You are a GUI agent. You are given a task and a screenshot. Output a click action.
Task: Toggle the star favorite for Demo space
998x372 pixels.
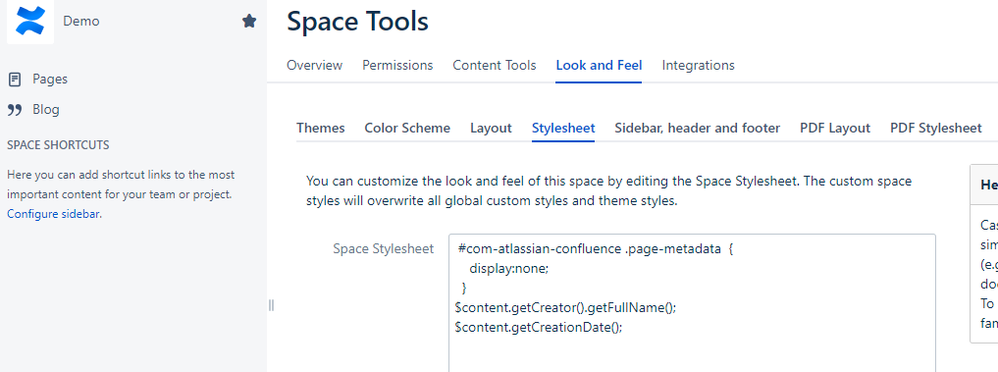[x=250, y=21]
